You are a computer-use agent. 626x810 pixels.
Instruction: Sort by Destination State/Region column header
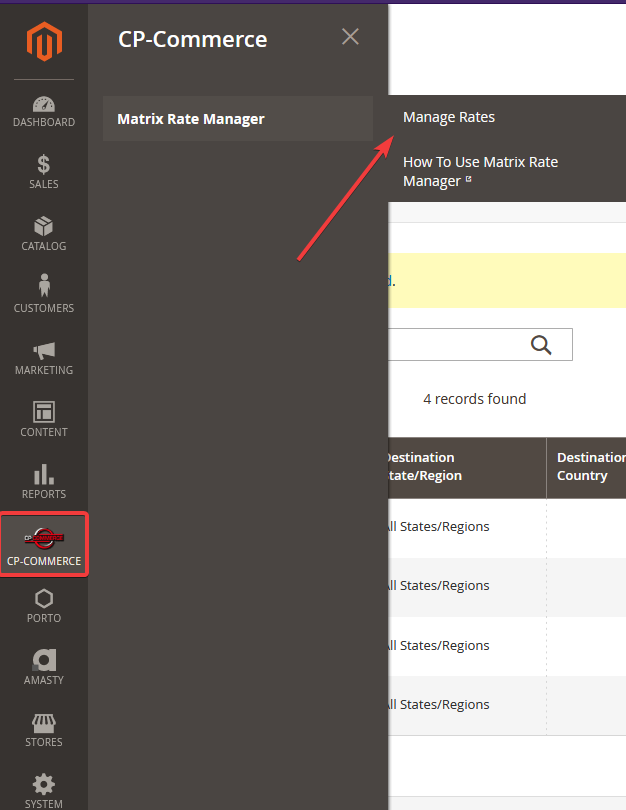click(467, 467)
